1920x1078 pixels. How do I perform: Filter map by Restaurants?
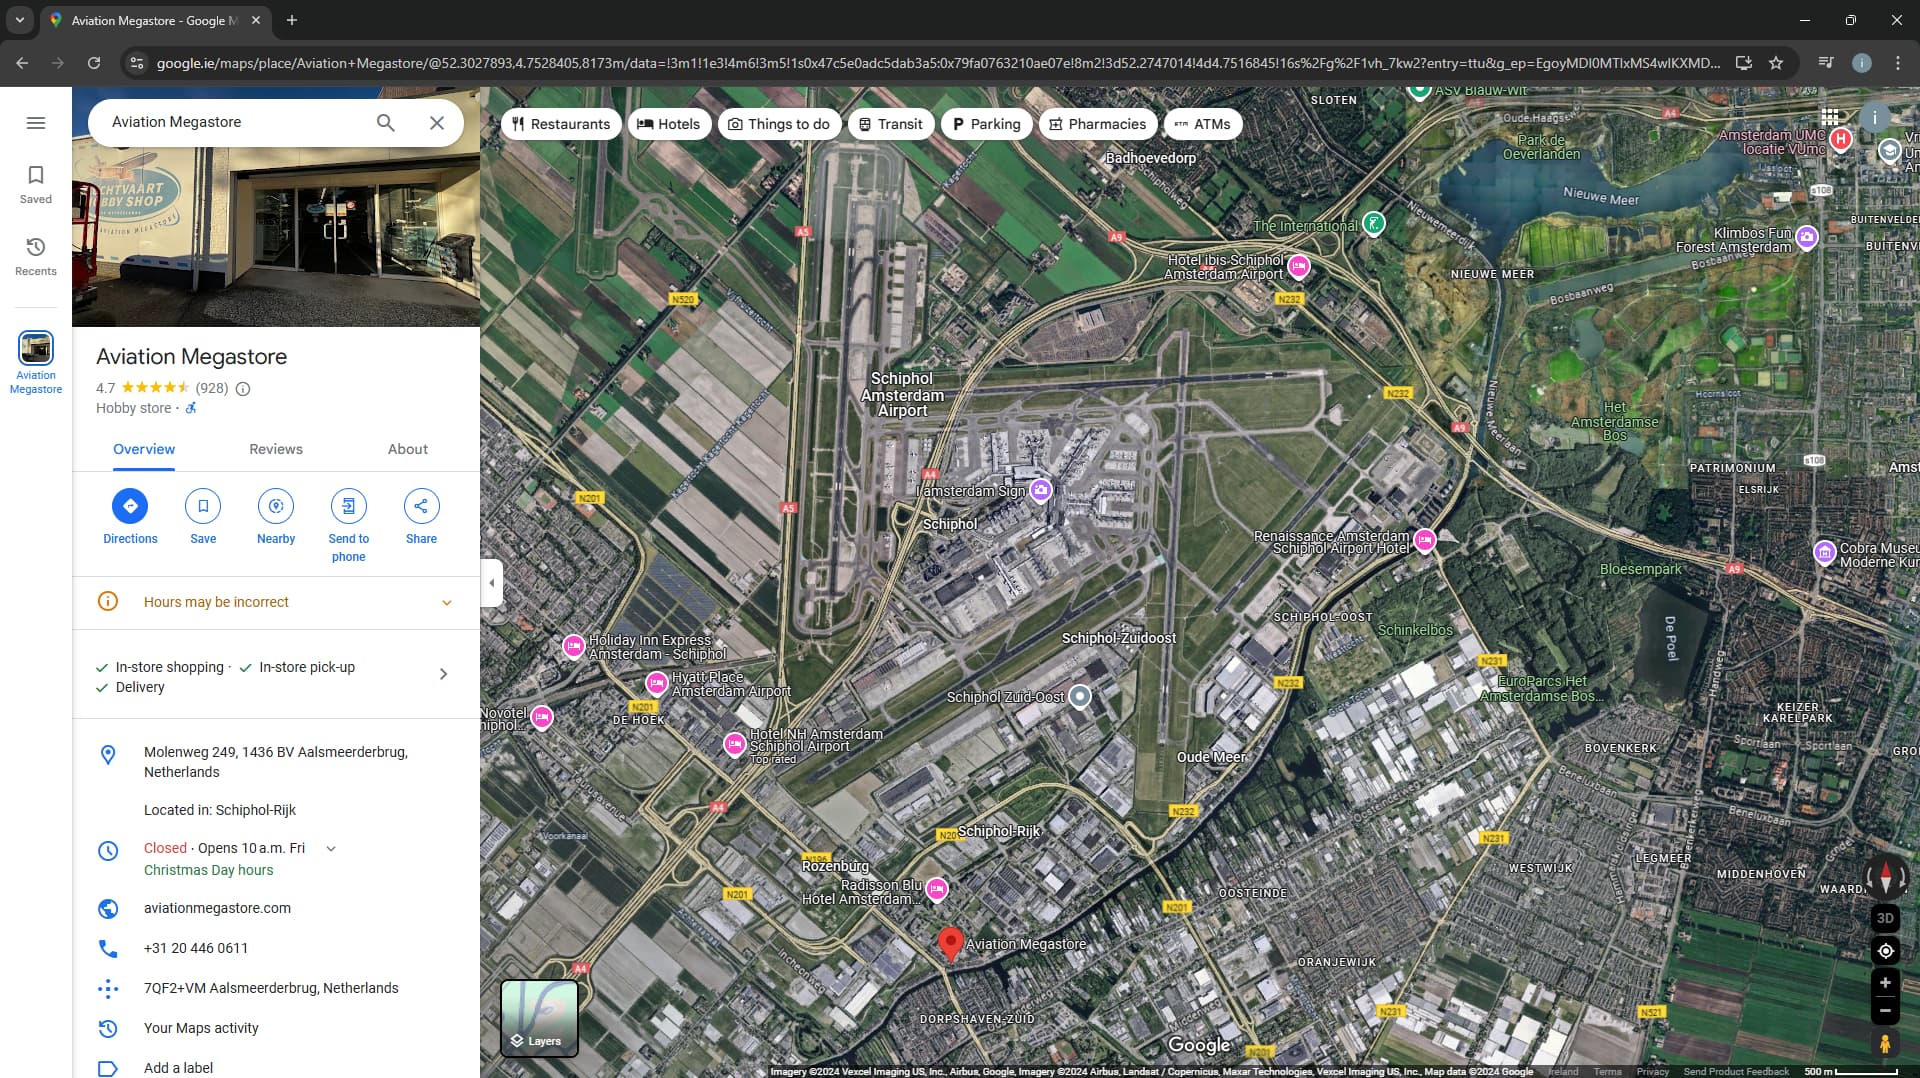tap(561, 124)
